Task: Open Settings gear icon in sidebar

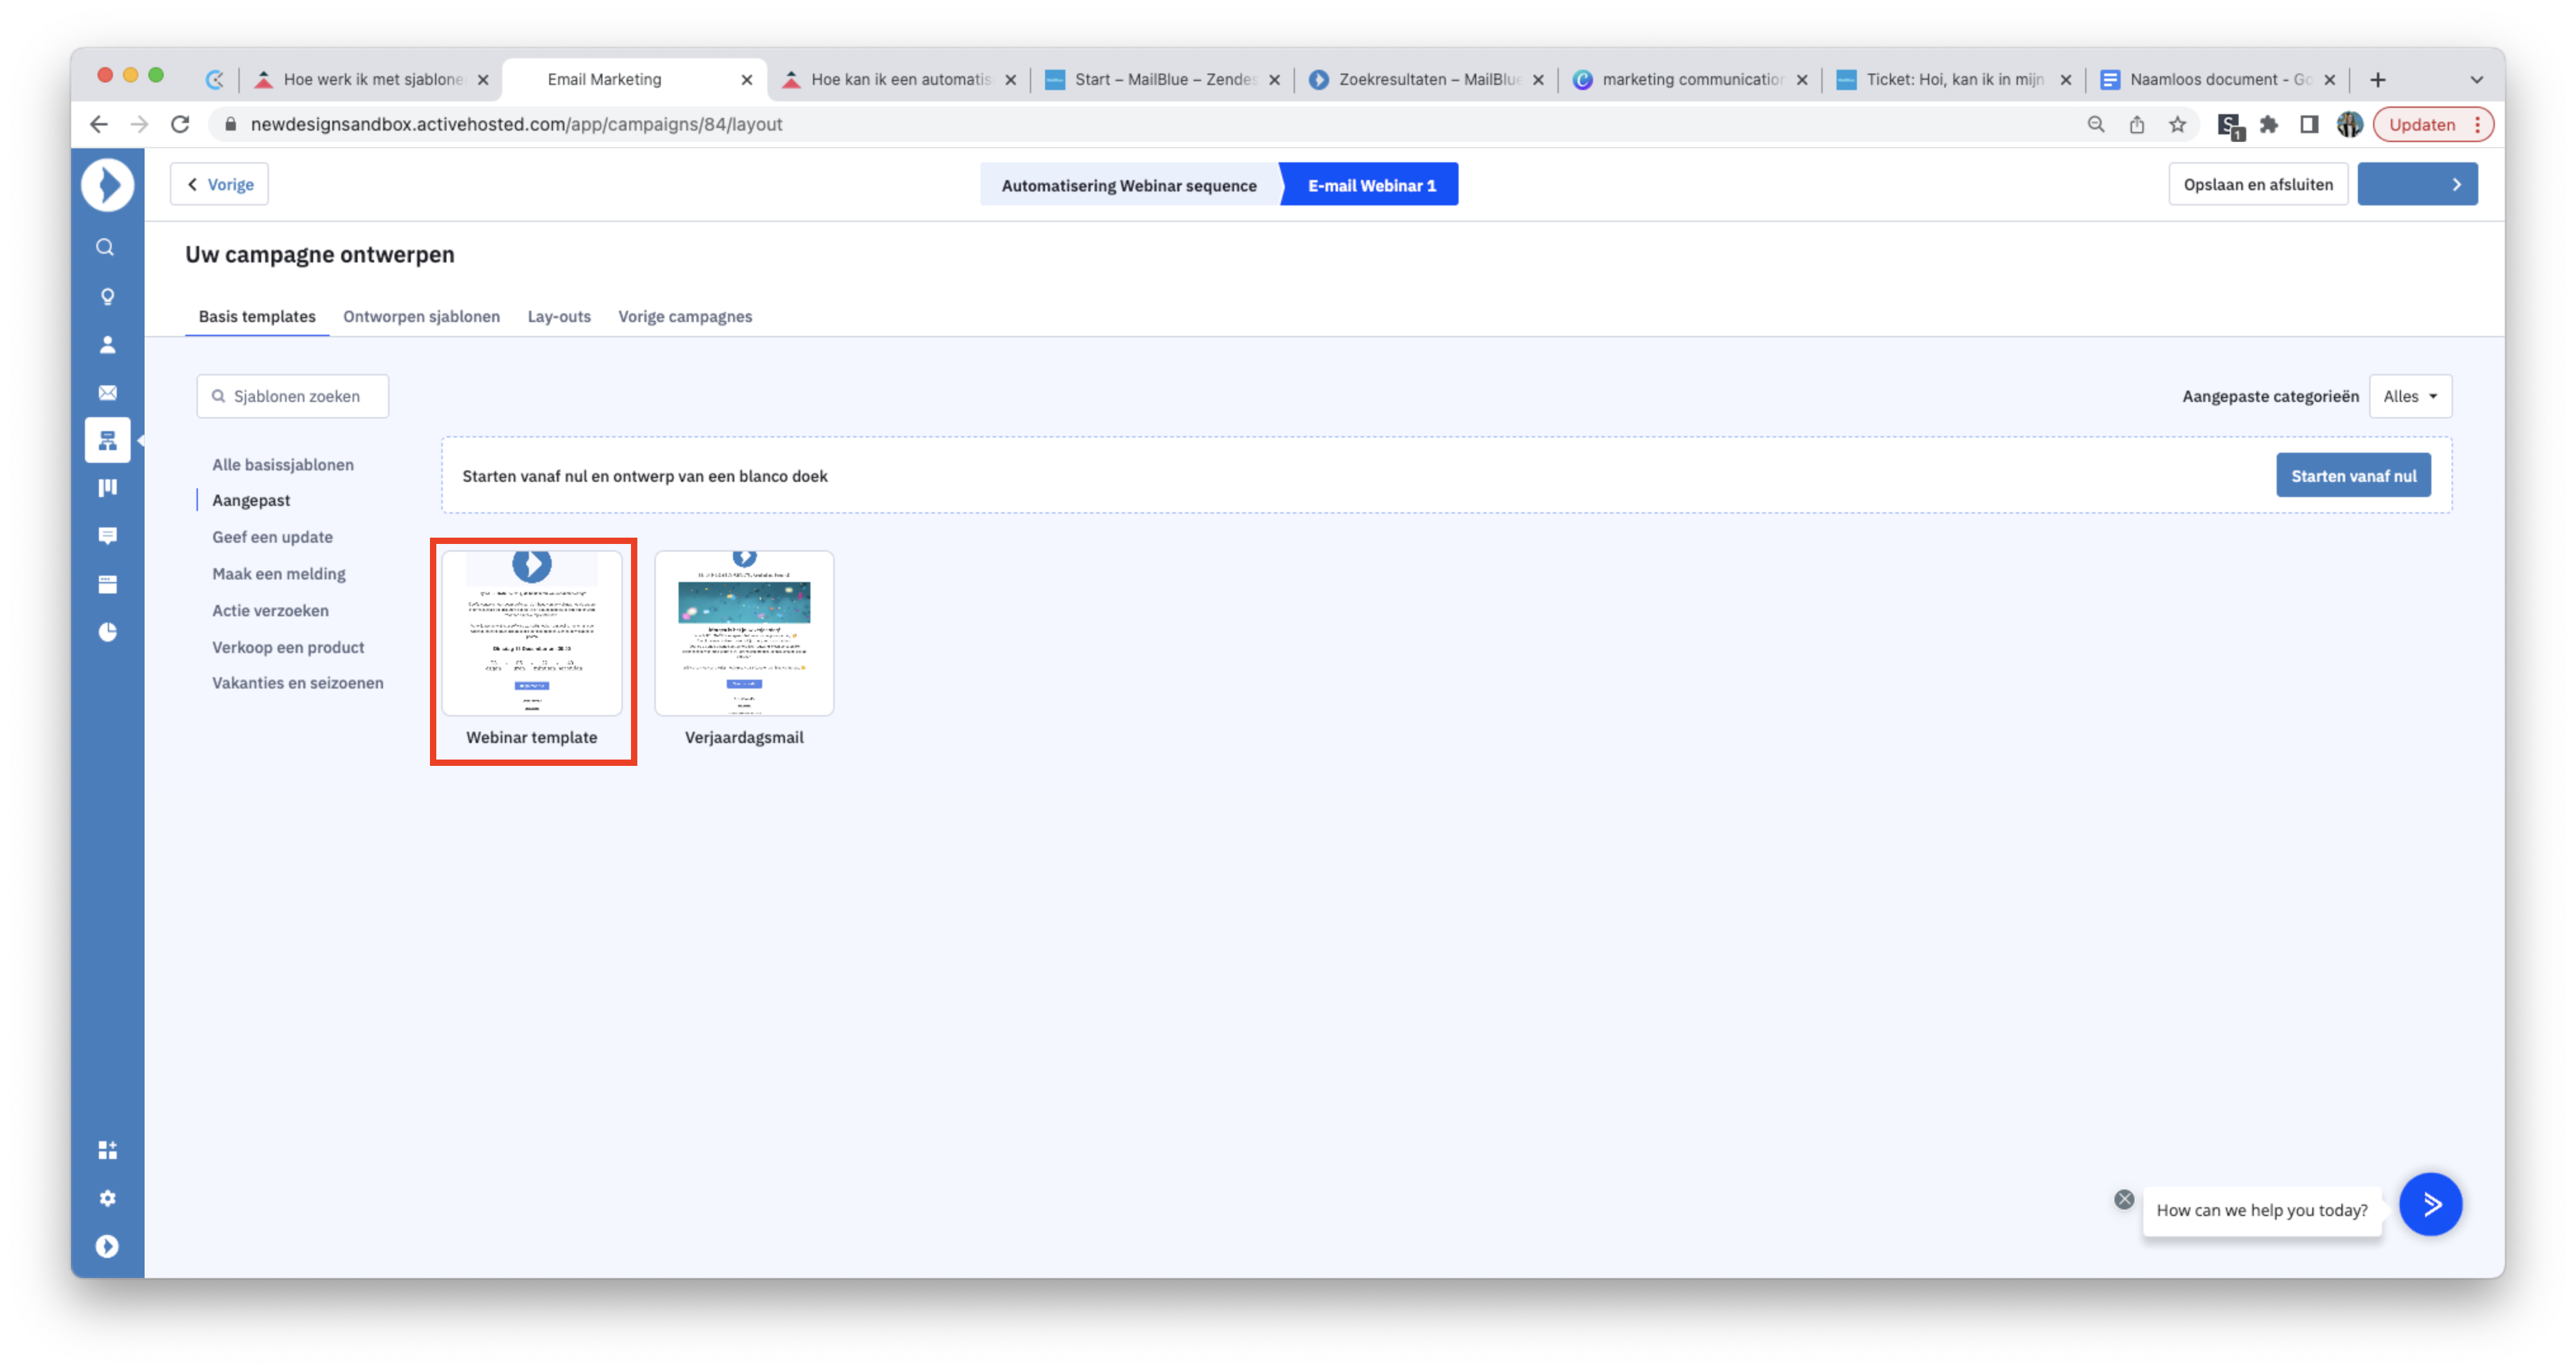Action: [x=107, y=1198]
